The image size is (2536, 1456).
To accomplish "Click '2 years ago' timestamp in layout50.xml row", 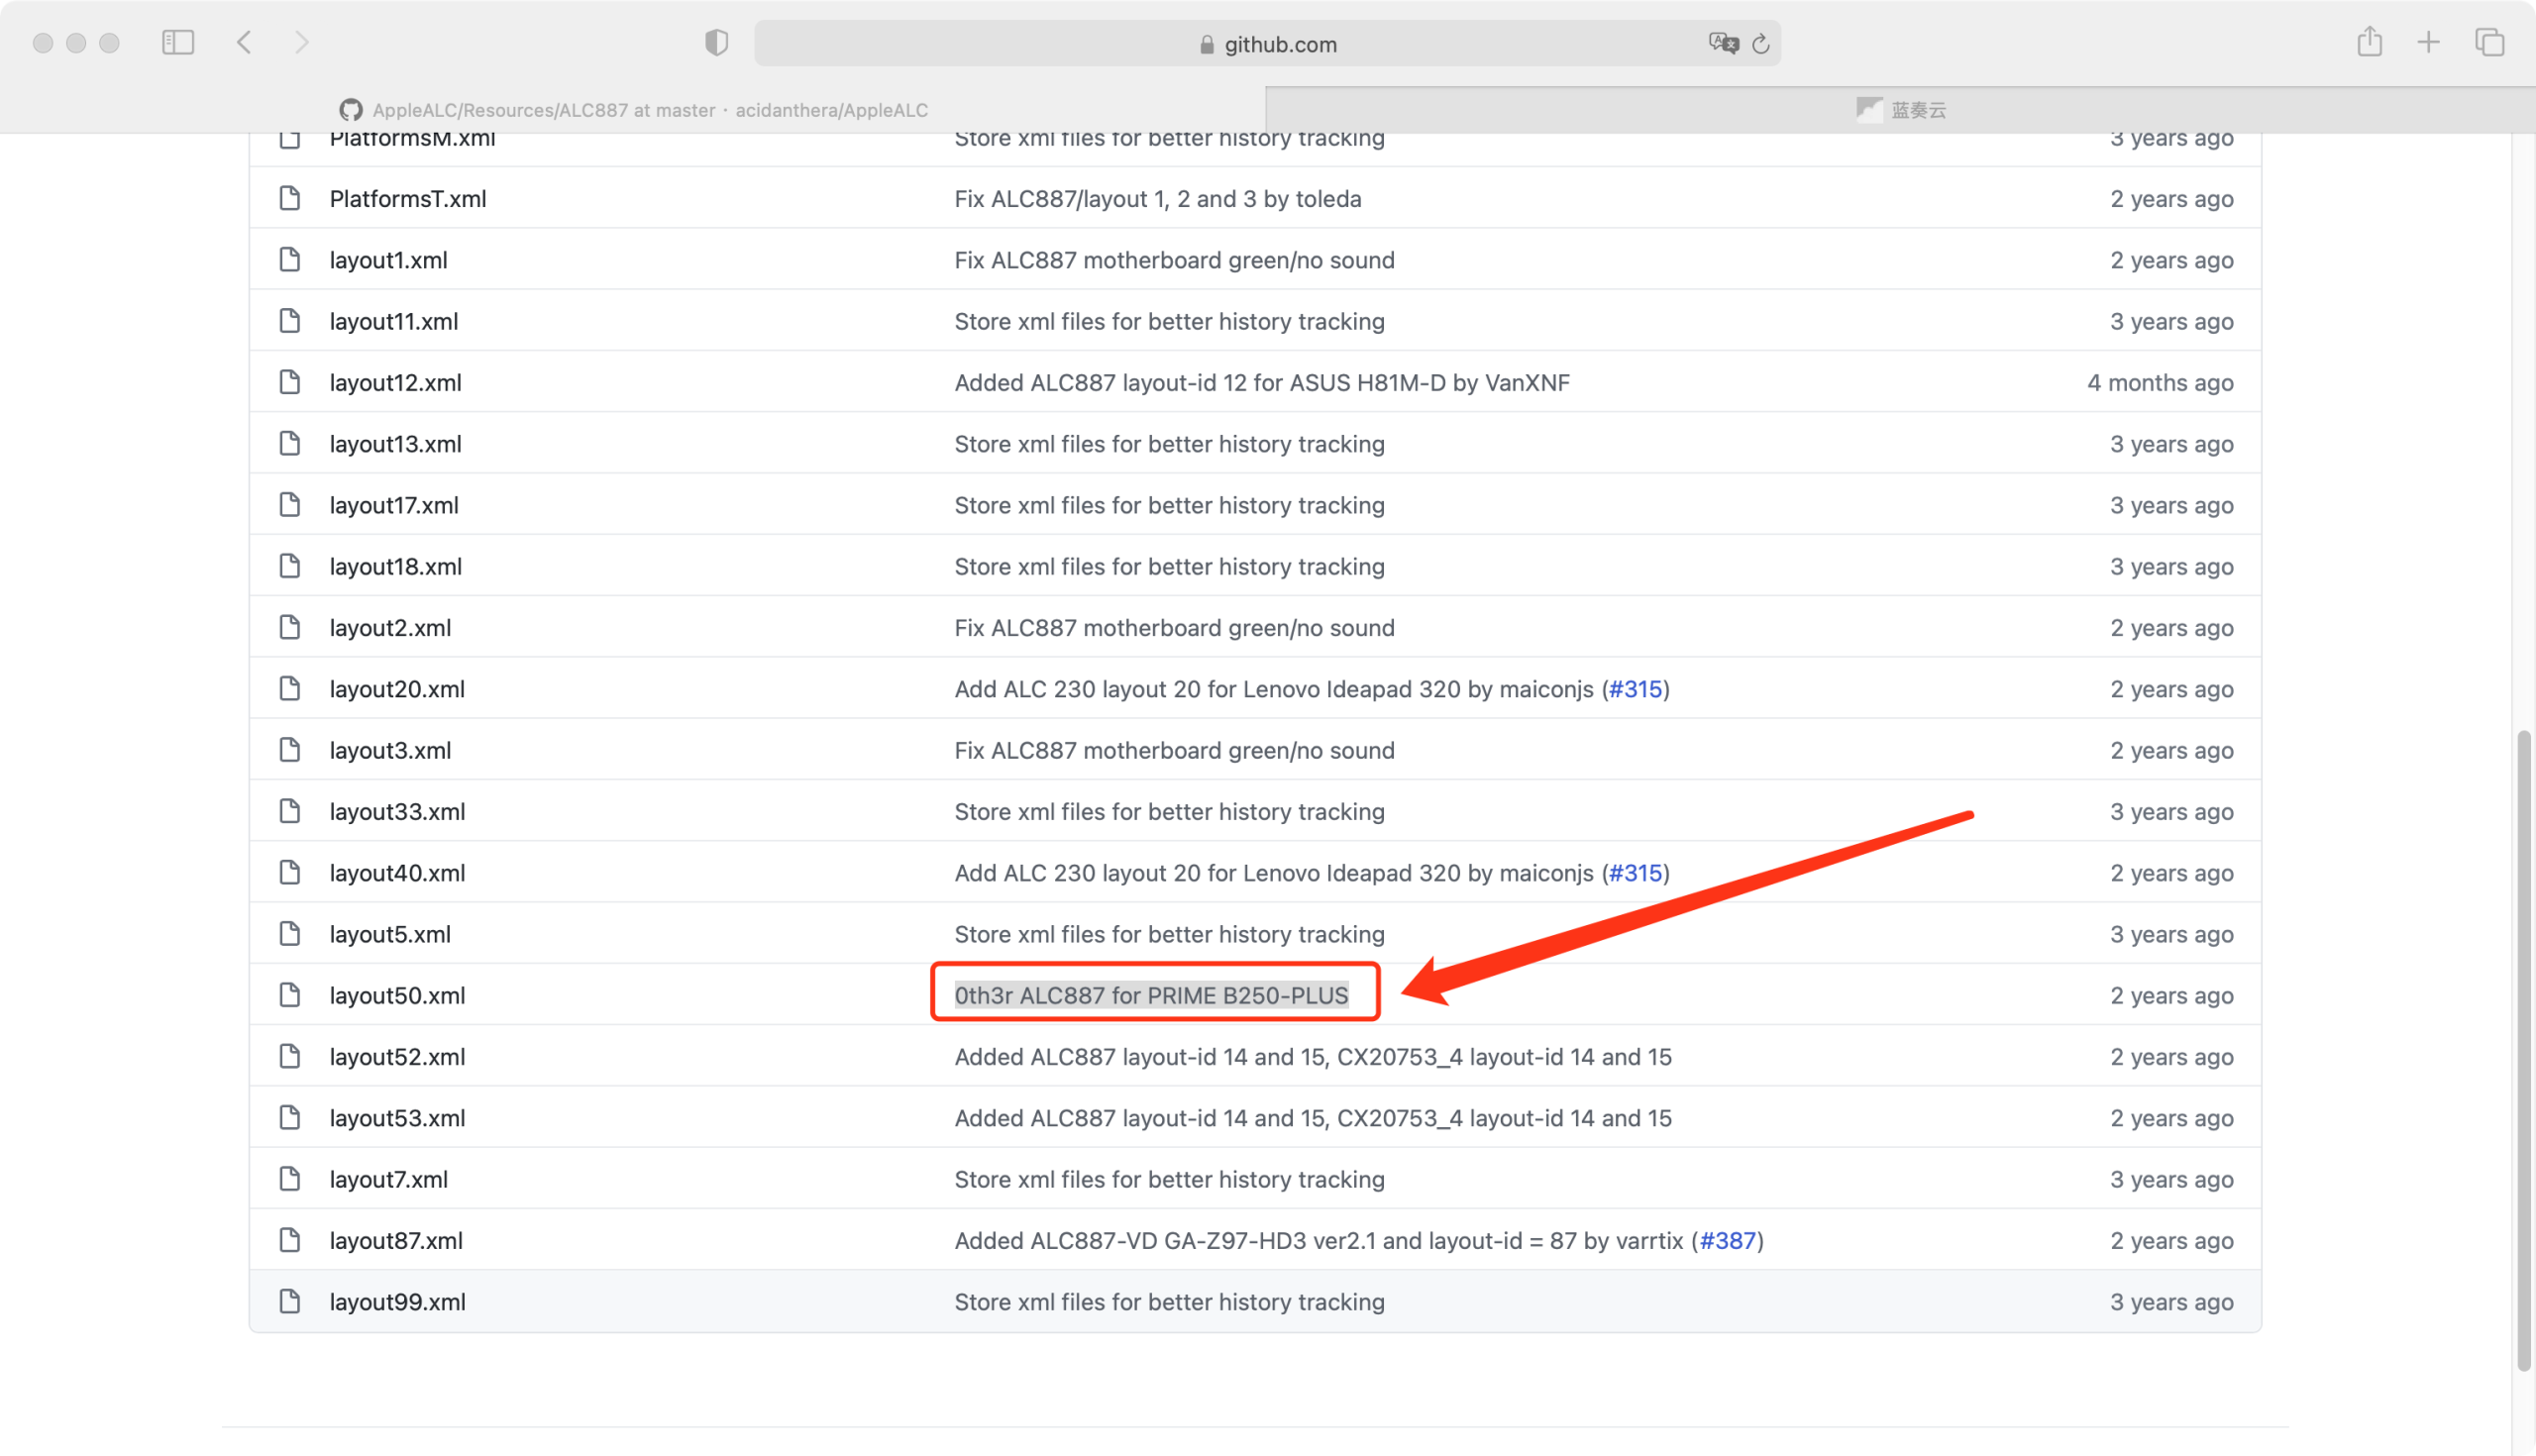I will [2172, 995].
